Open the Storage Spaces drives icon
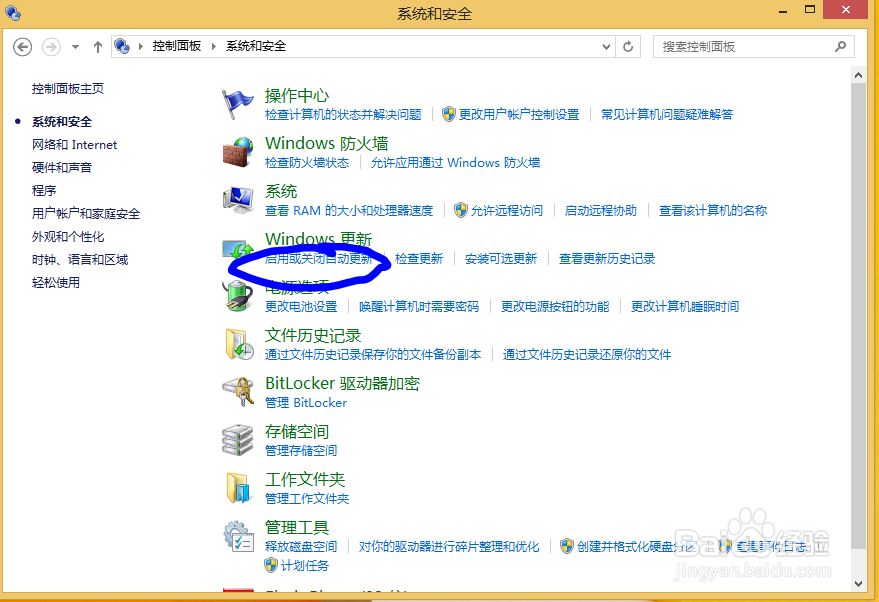Image resolution: width=879 pixels, height=602 pixels. pyautogui.click(x=238, y=439)
